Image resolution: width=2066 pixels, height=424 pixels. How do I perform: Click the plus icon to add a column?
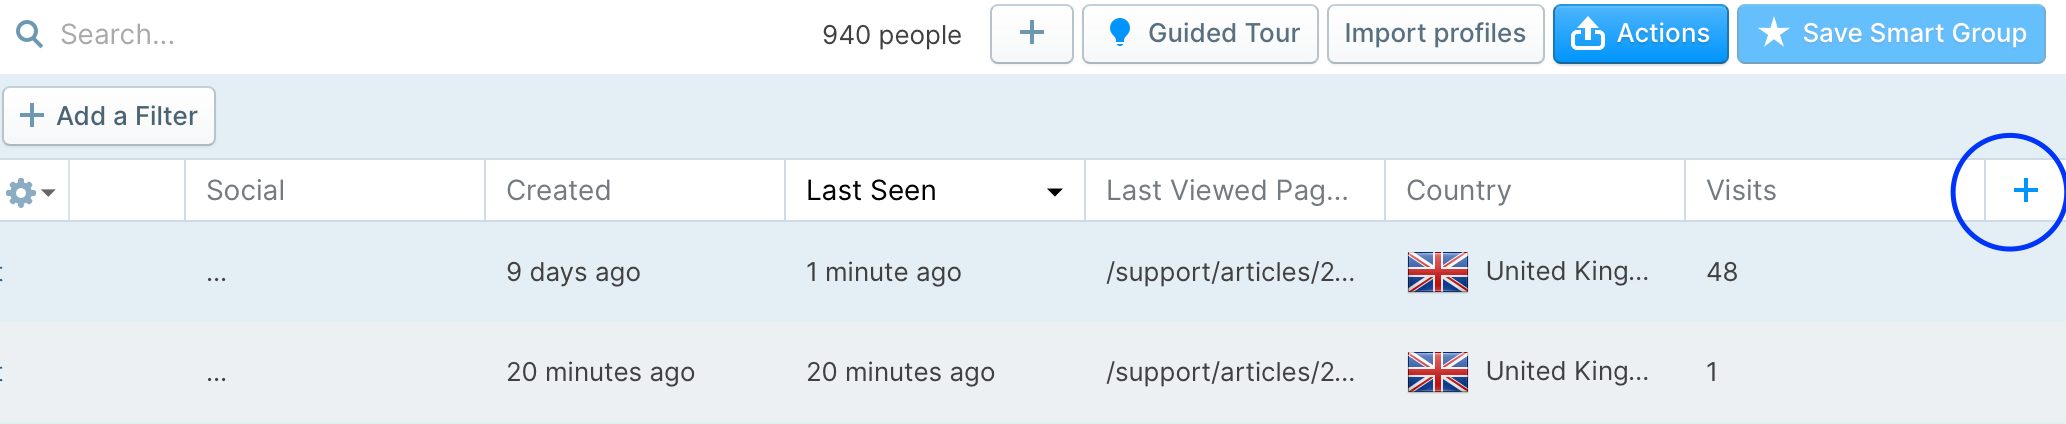(2025, 190)
